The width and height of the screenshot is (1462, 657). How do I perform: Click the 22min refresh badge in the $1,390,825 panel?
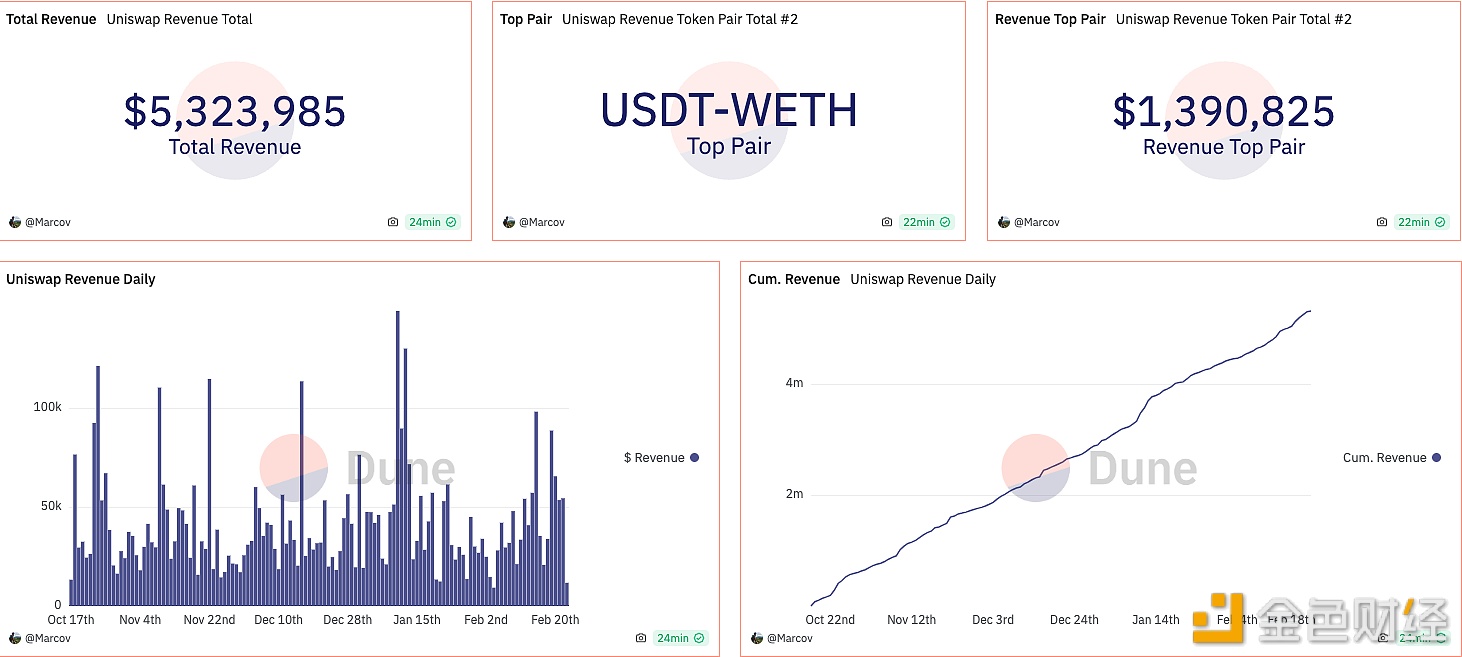click(1421, 222)
